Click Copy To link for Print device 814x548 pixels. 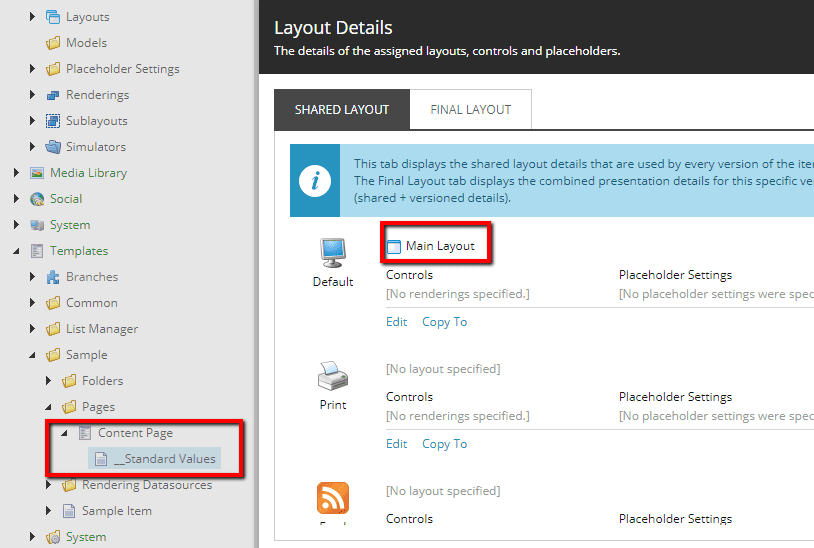pos(444,444)
